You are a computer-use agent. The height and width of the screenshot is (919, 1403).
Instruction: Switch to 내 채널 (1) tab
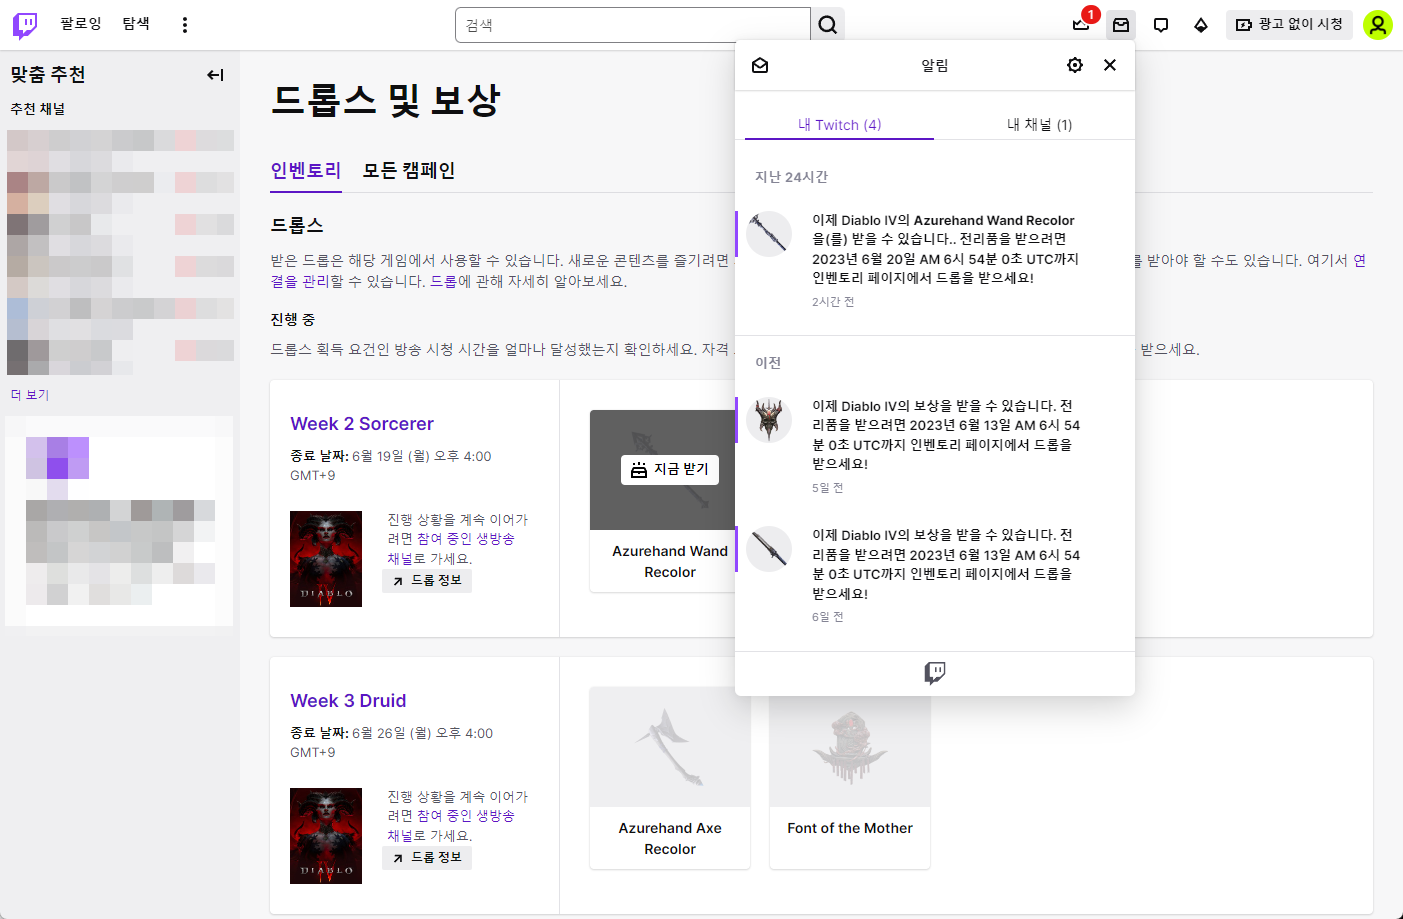[x=1039, y=125]
